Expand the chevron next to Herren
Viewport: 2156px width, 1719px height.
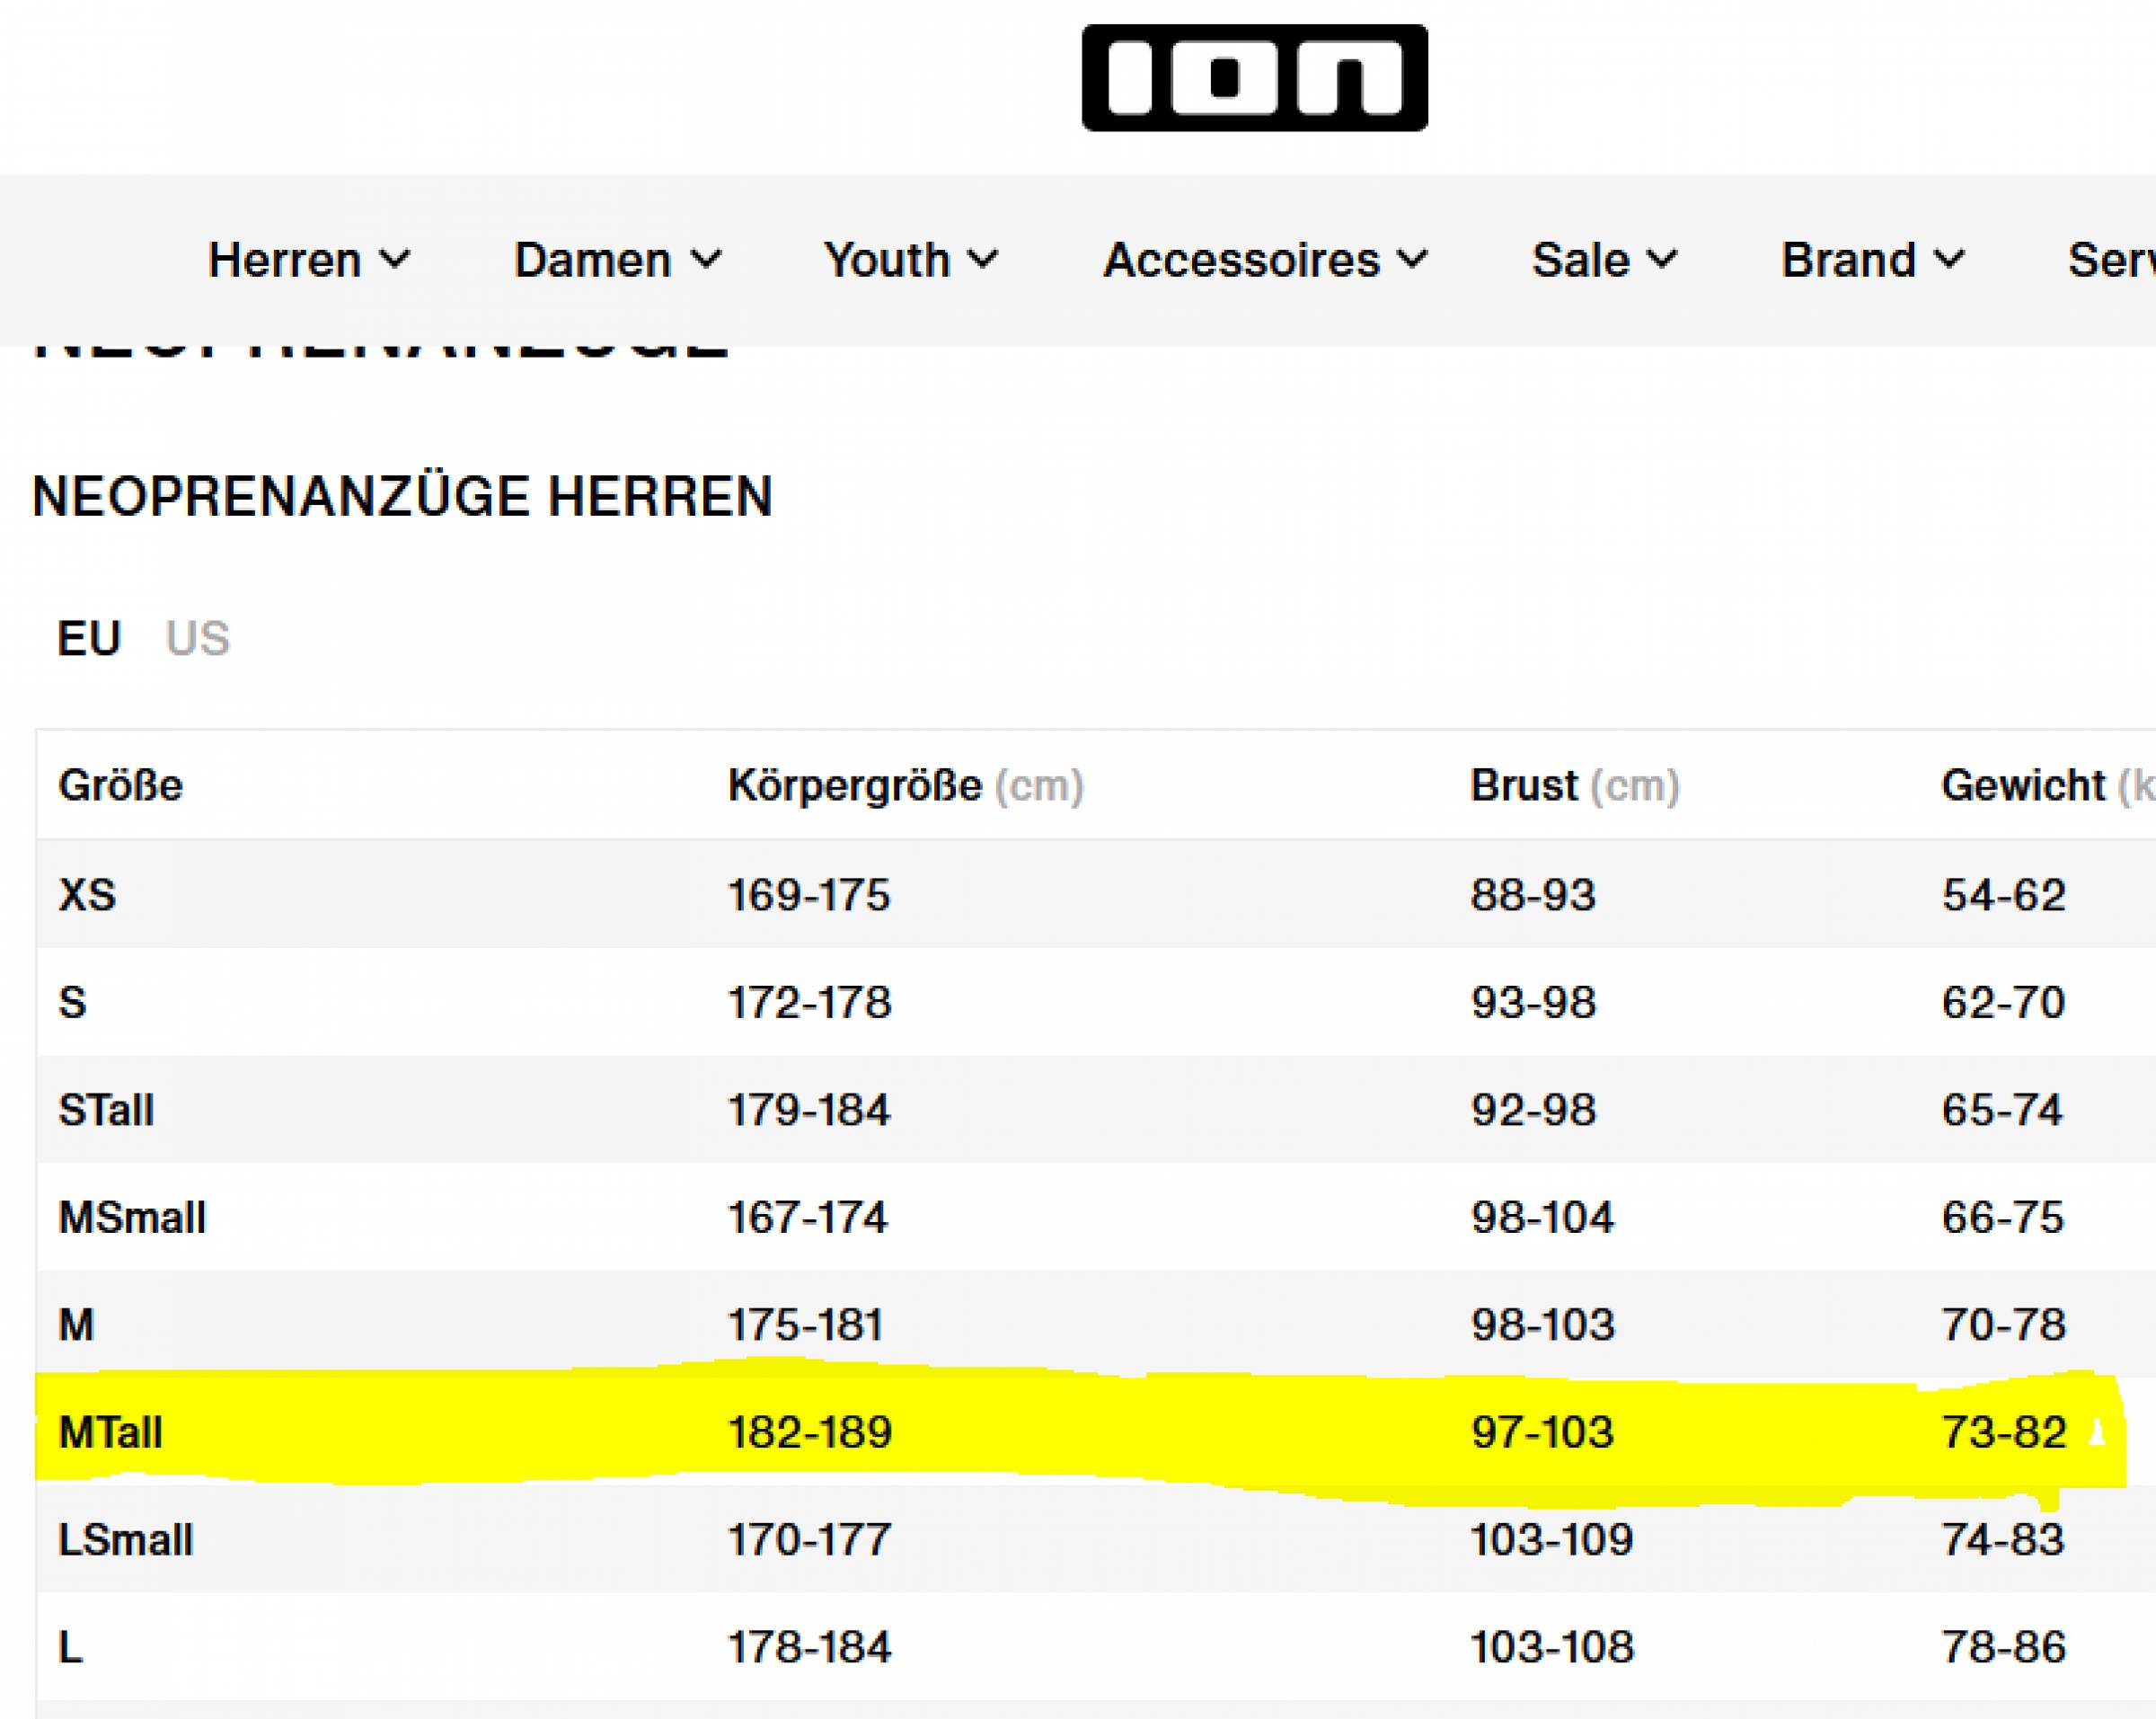[395, 260]
